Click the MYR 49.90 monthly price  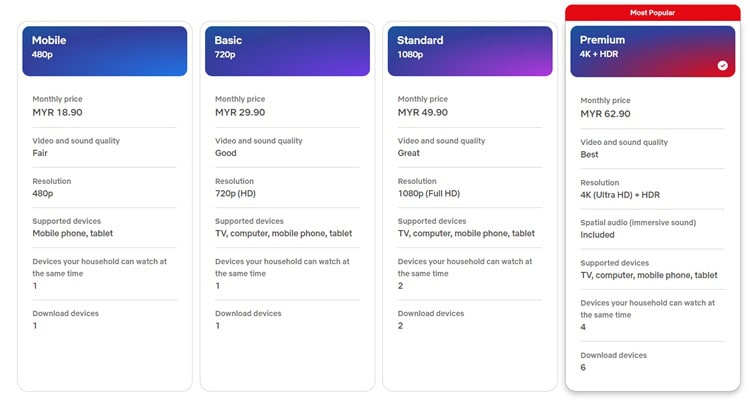coord(423,112)
